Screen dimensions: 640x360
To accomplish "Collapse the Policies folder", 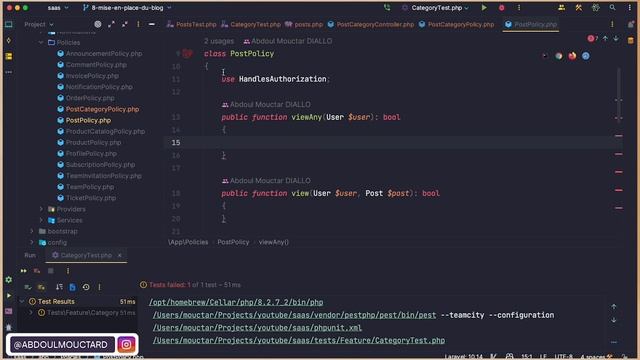I will [41, 42].
